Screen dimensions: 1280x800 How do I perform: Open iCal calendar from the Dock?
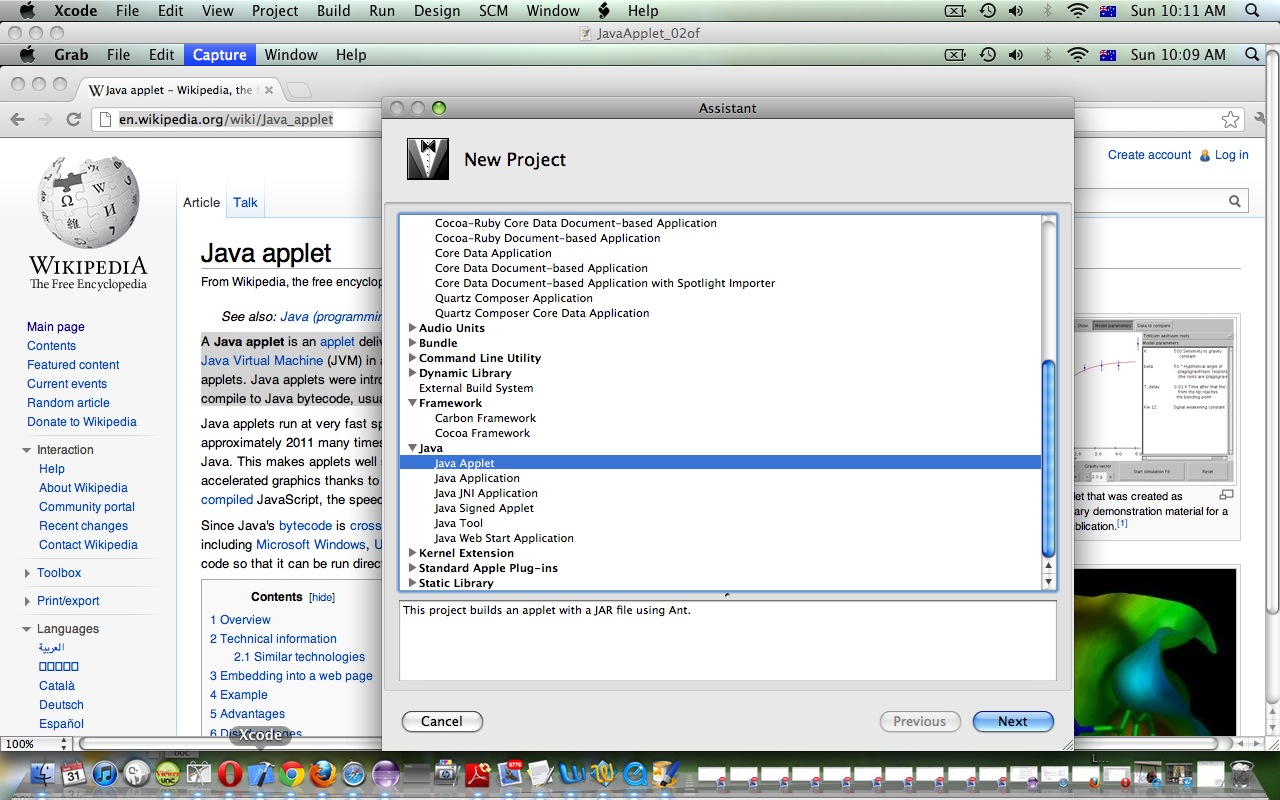(74, 777)
